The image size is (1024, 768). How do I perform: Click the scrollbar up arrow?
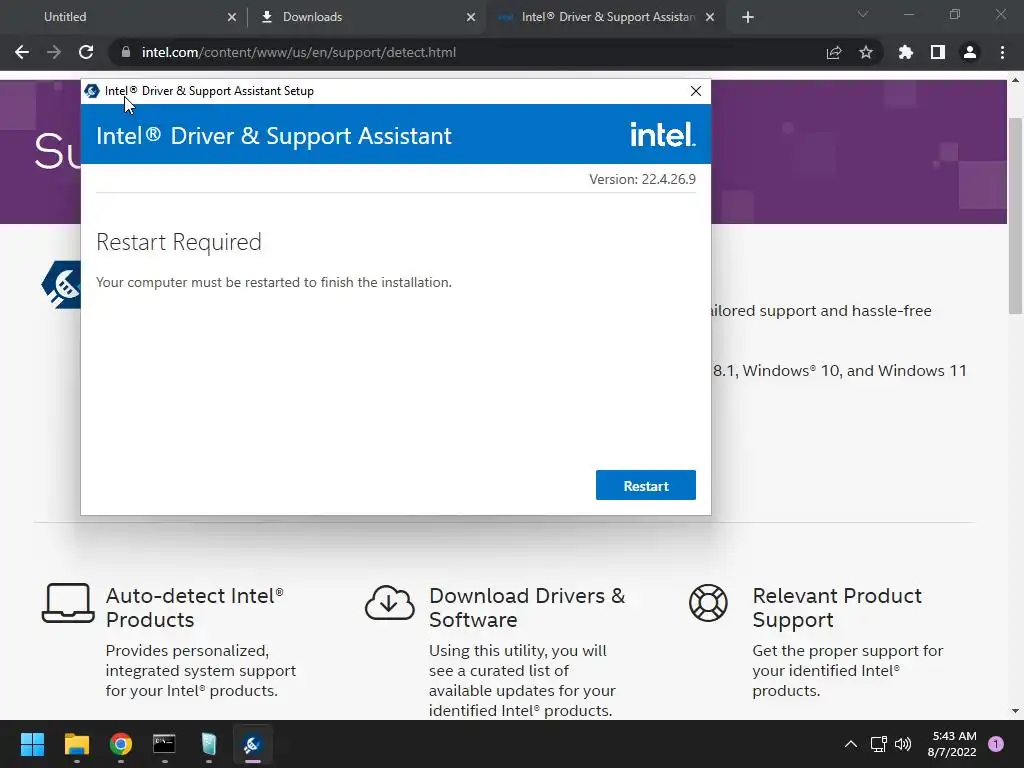(1015, 80)
